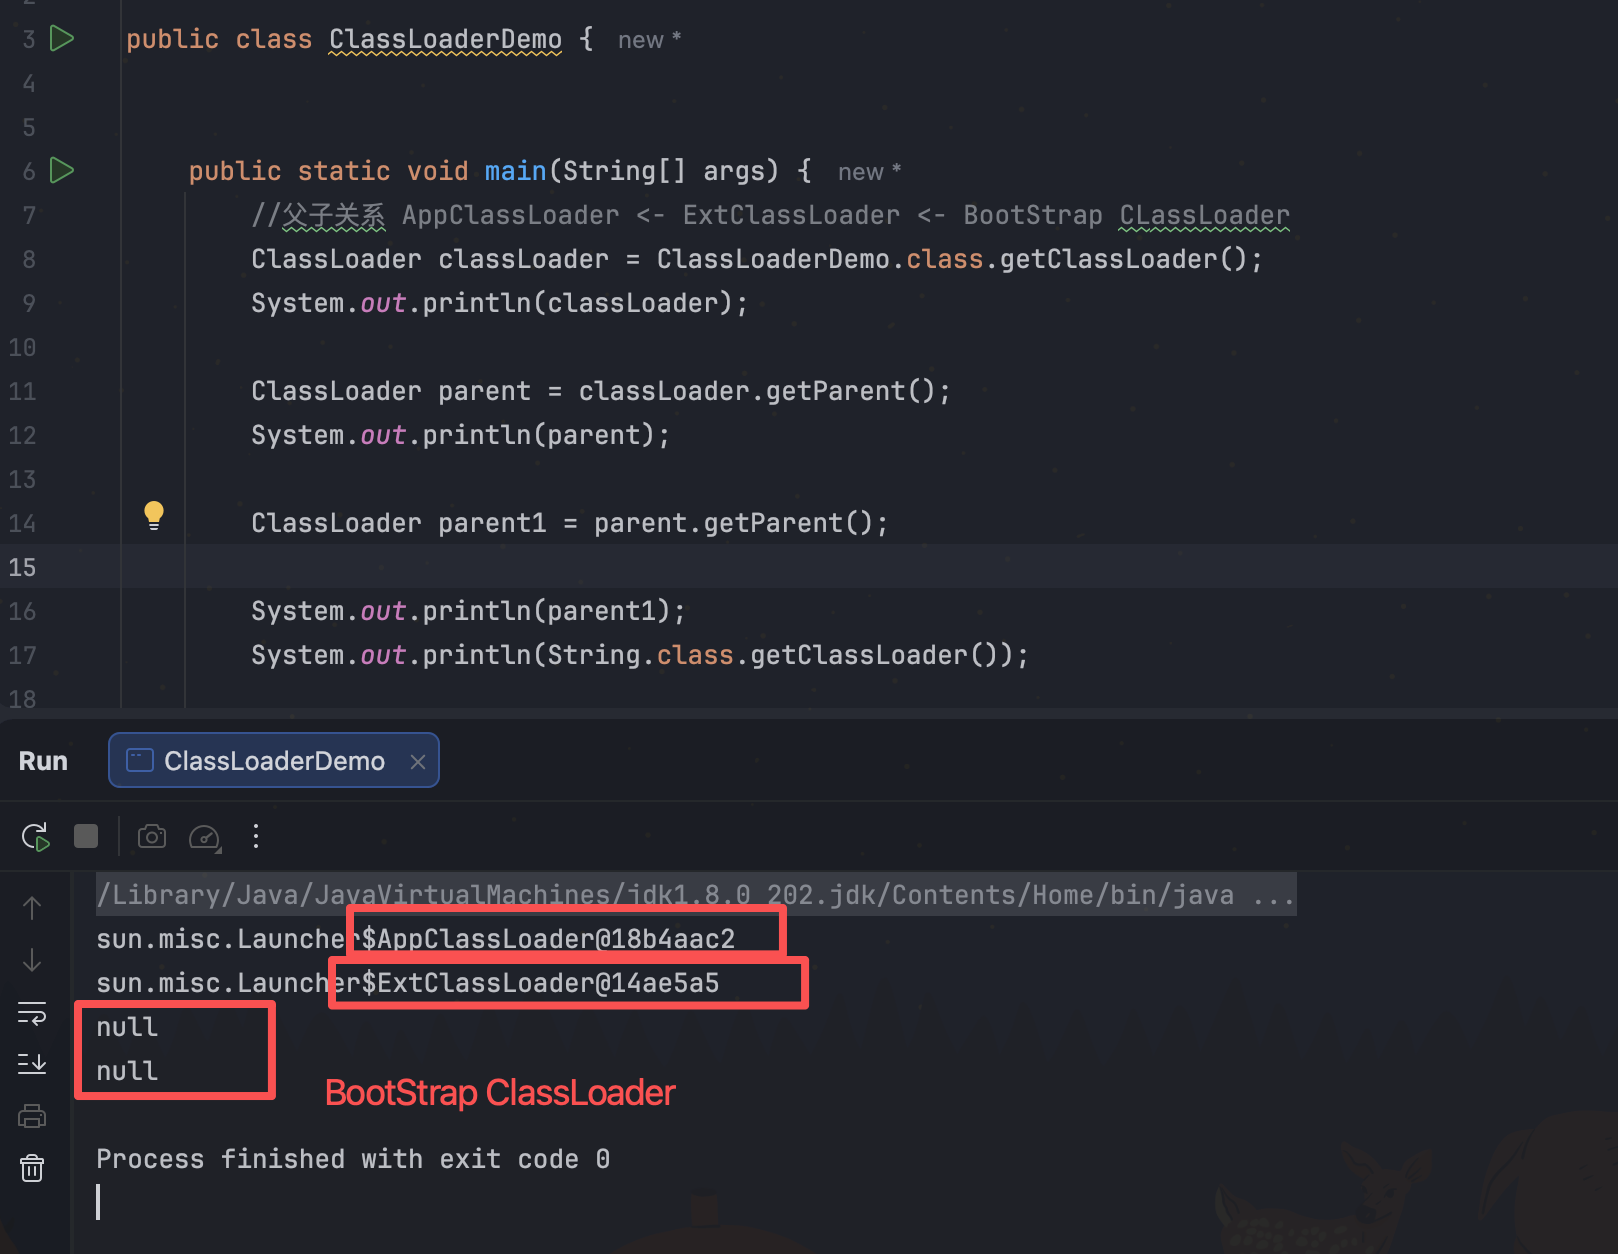Open the profiler speedometer icon
The image size is (1618, 1254).
[x=204, y=837]
